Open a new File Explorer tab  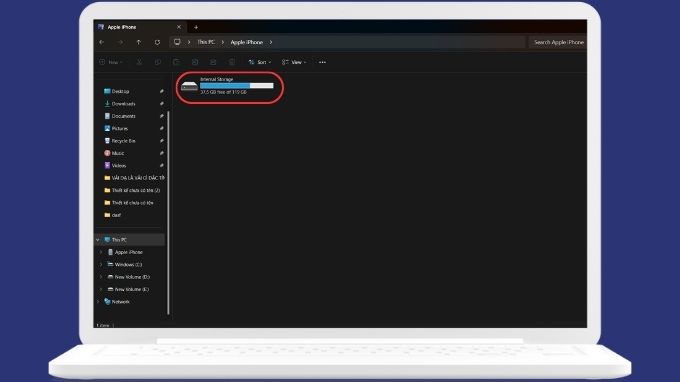coord(196,27)
